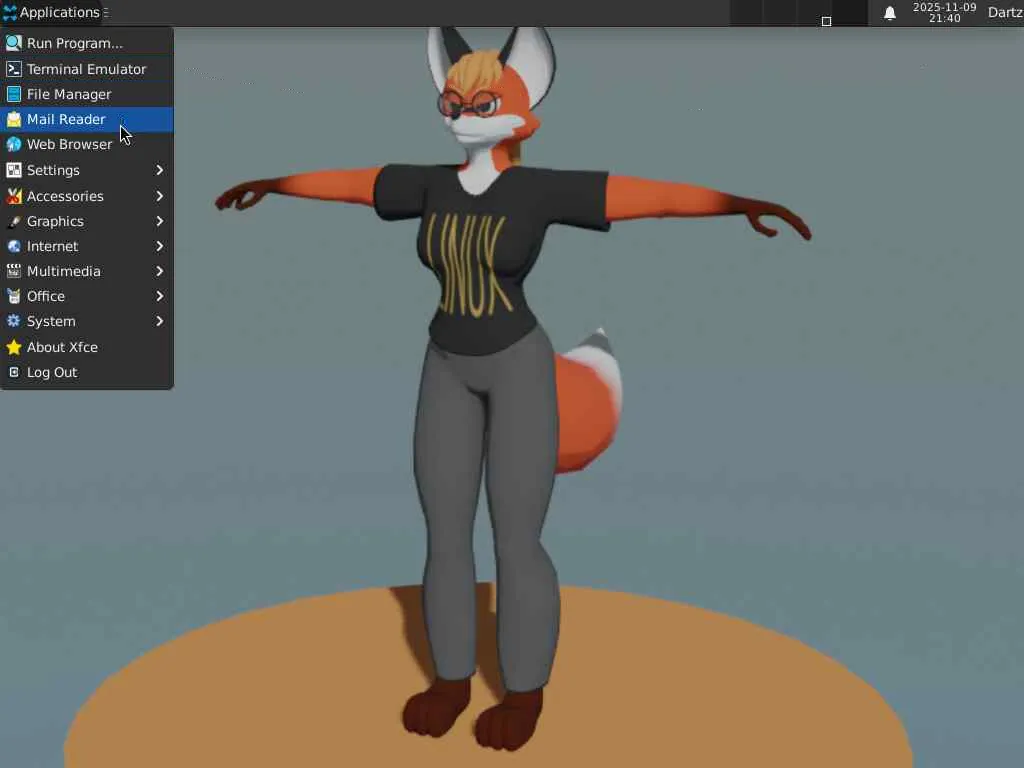Expand the Graphics submenu arrow
Screen dimensions: 1024x768
159,221
